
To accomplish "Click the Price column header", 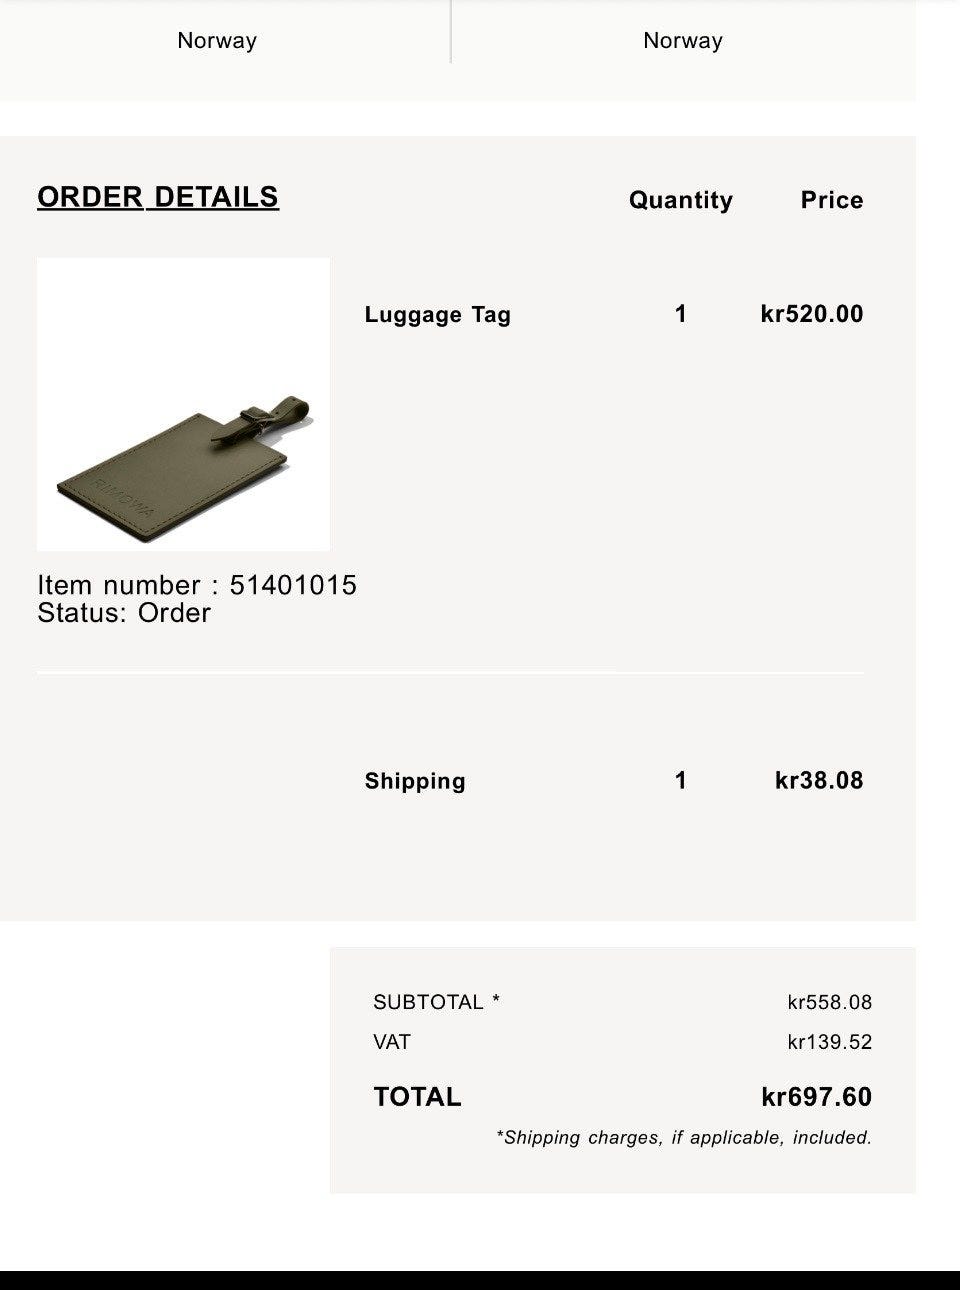I will [831, 200].
